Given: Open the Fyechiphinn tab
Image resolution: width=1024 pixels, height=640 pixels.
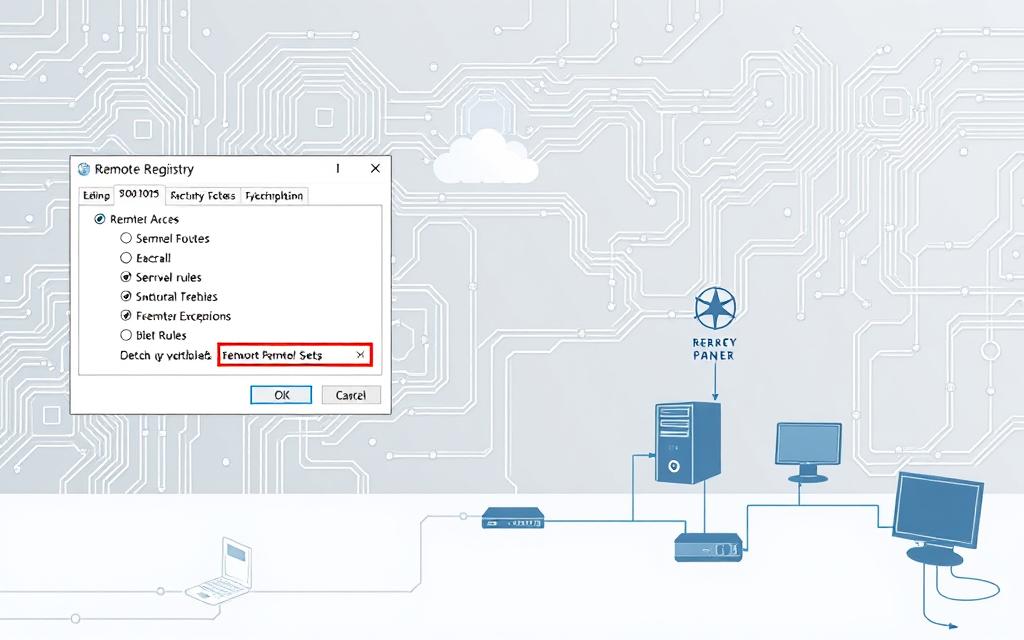Looking at the screenshot, I should pos(274,196).
